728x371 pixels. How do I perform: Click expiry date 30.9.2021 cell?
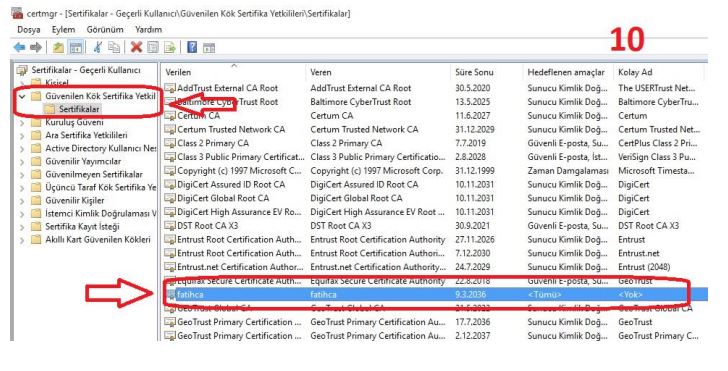[x=473, y=226]
